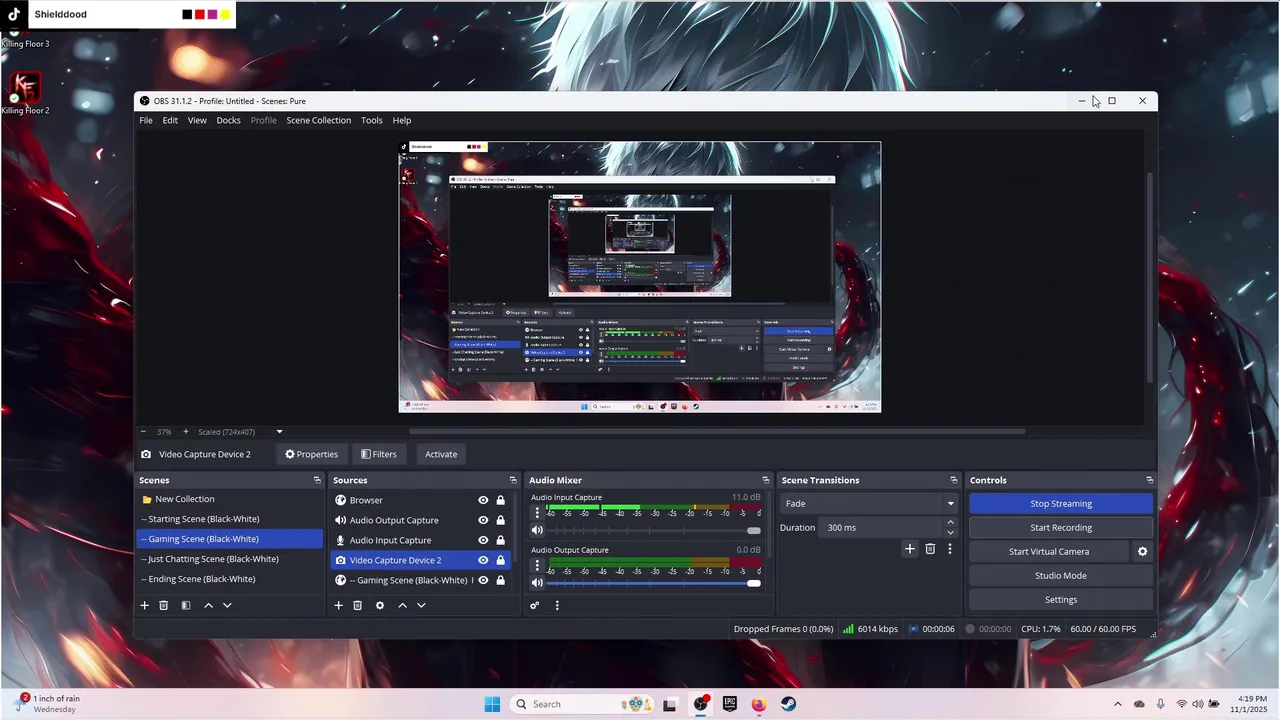Image resolution: width=1280 pixels, height=720 pixels.
Task: Add a new source with plus icon
Action: tap(338, 605)
